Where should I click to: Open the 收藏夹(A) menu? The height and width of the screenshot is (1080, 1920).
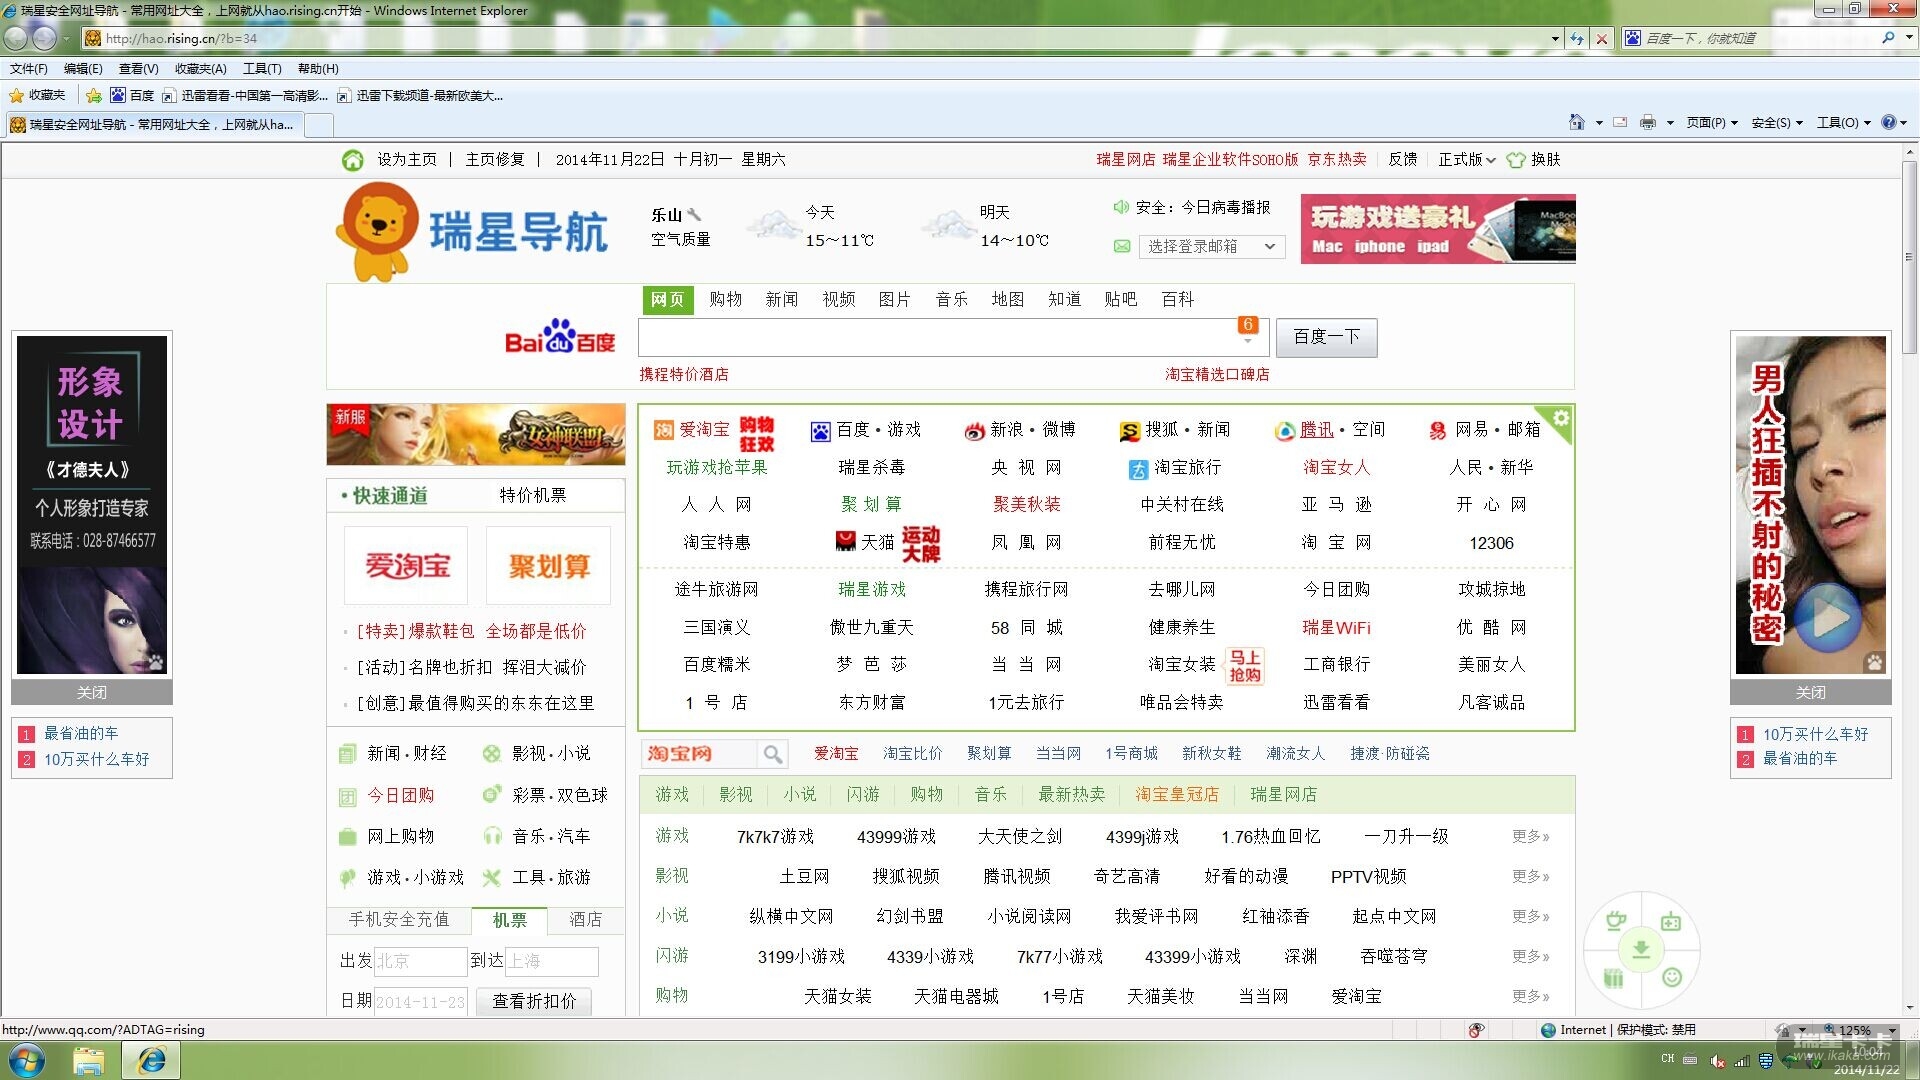tap(200, 69)
